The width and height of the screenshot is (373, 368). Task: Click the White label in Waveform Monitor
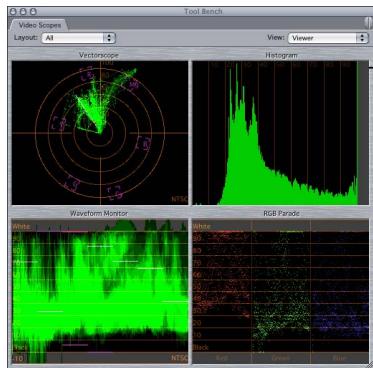point(21,227)
